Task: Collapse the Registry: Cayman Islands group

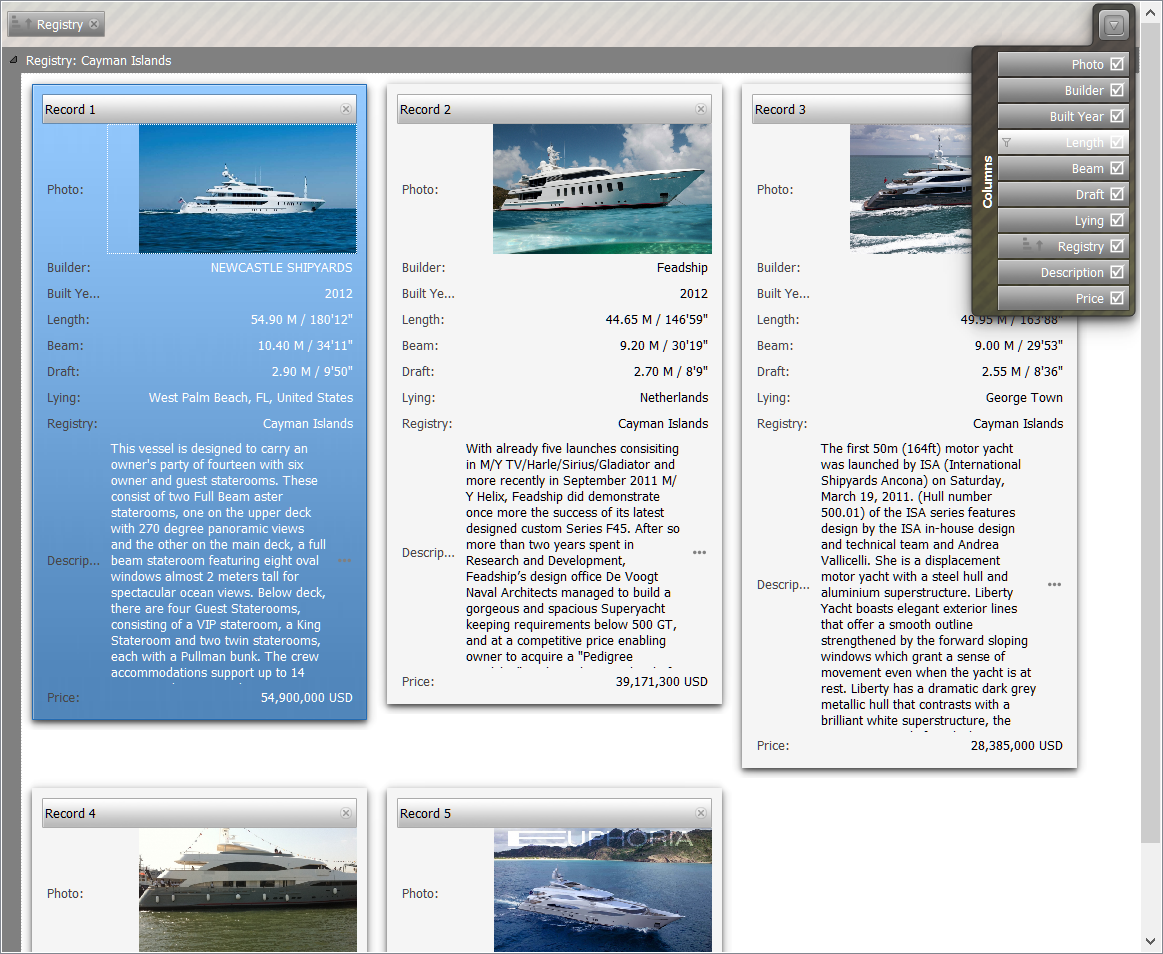Action: point(13,60)
